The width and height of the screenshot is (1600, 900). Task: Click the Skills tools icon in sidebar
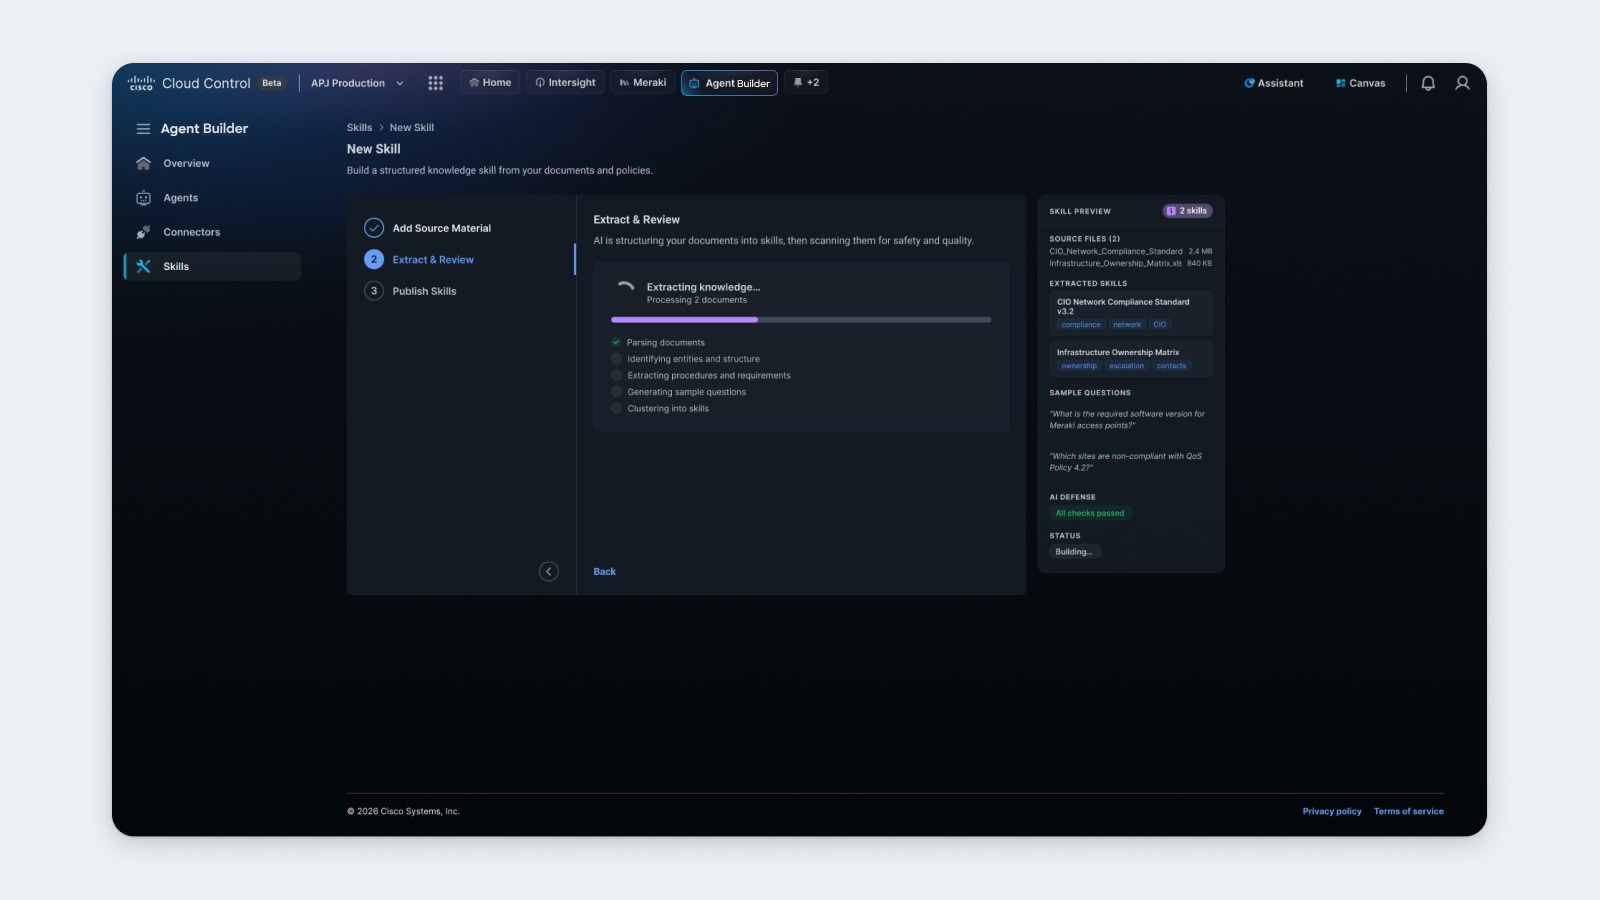[143, 266]
